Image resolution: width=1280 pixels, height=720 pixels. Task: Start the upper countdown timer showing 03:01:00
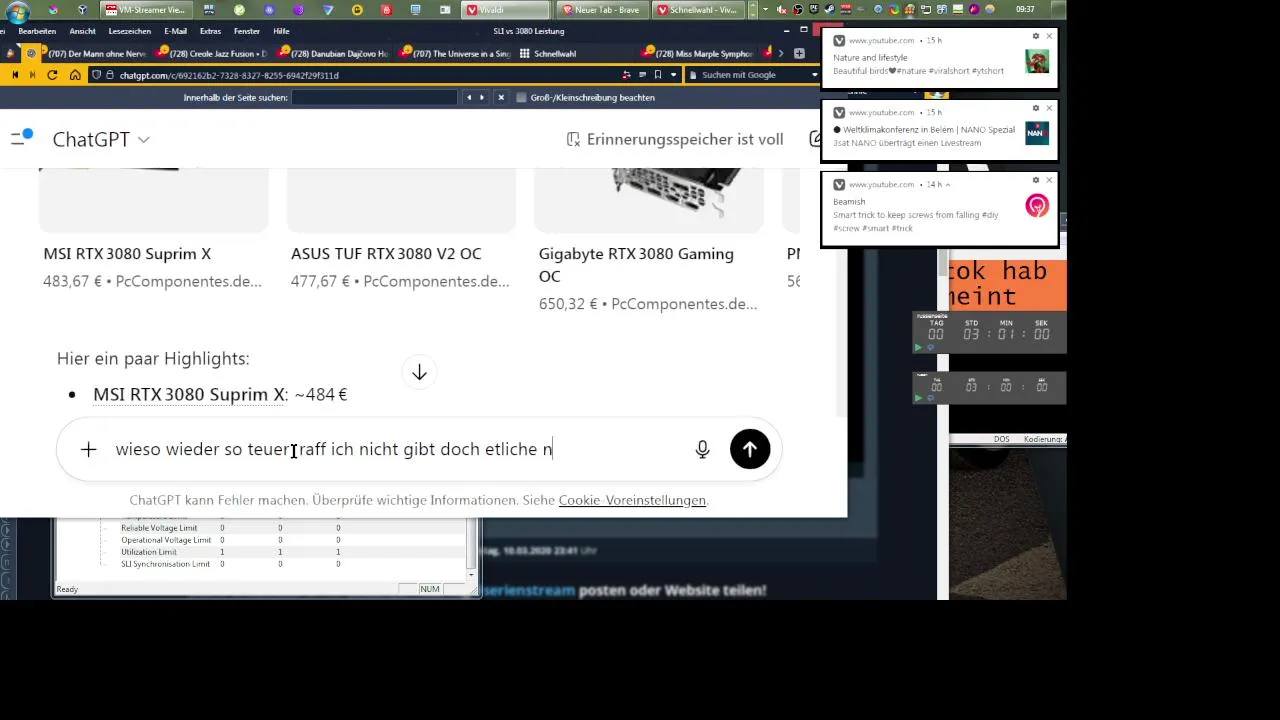918,347
